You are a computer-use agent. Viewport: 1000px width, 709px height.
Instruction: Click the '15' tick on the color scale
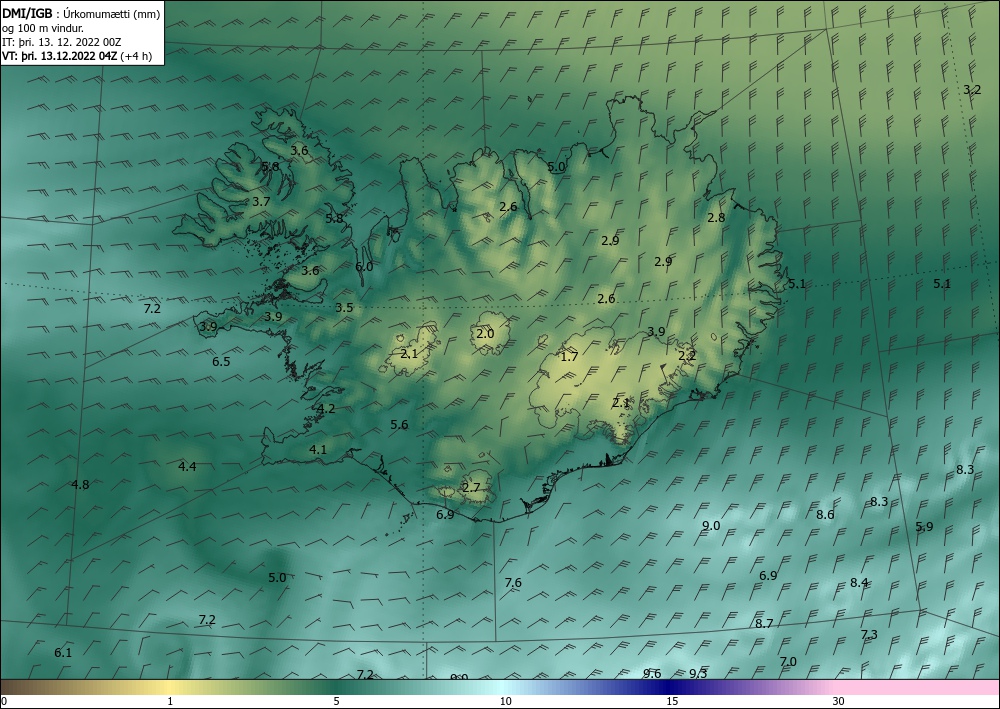pos(672,701)
